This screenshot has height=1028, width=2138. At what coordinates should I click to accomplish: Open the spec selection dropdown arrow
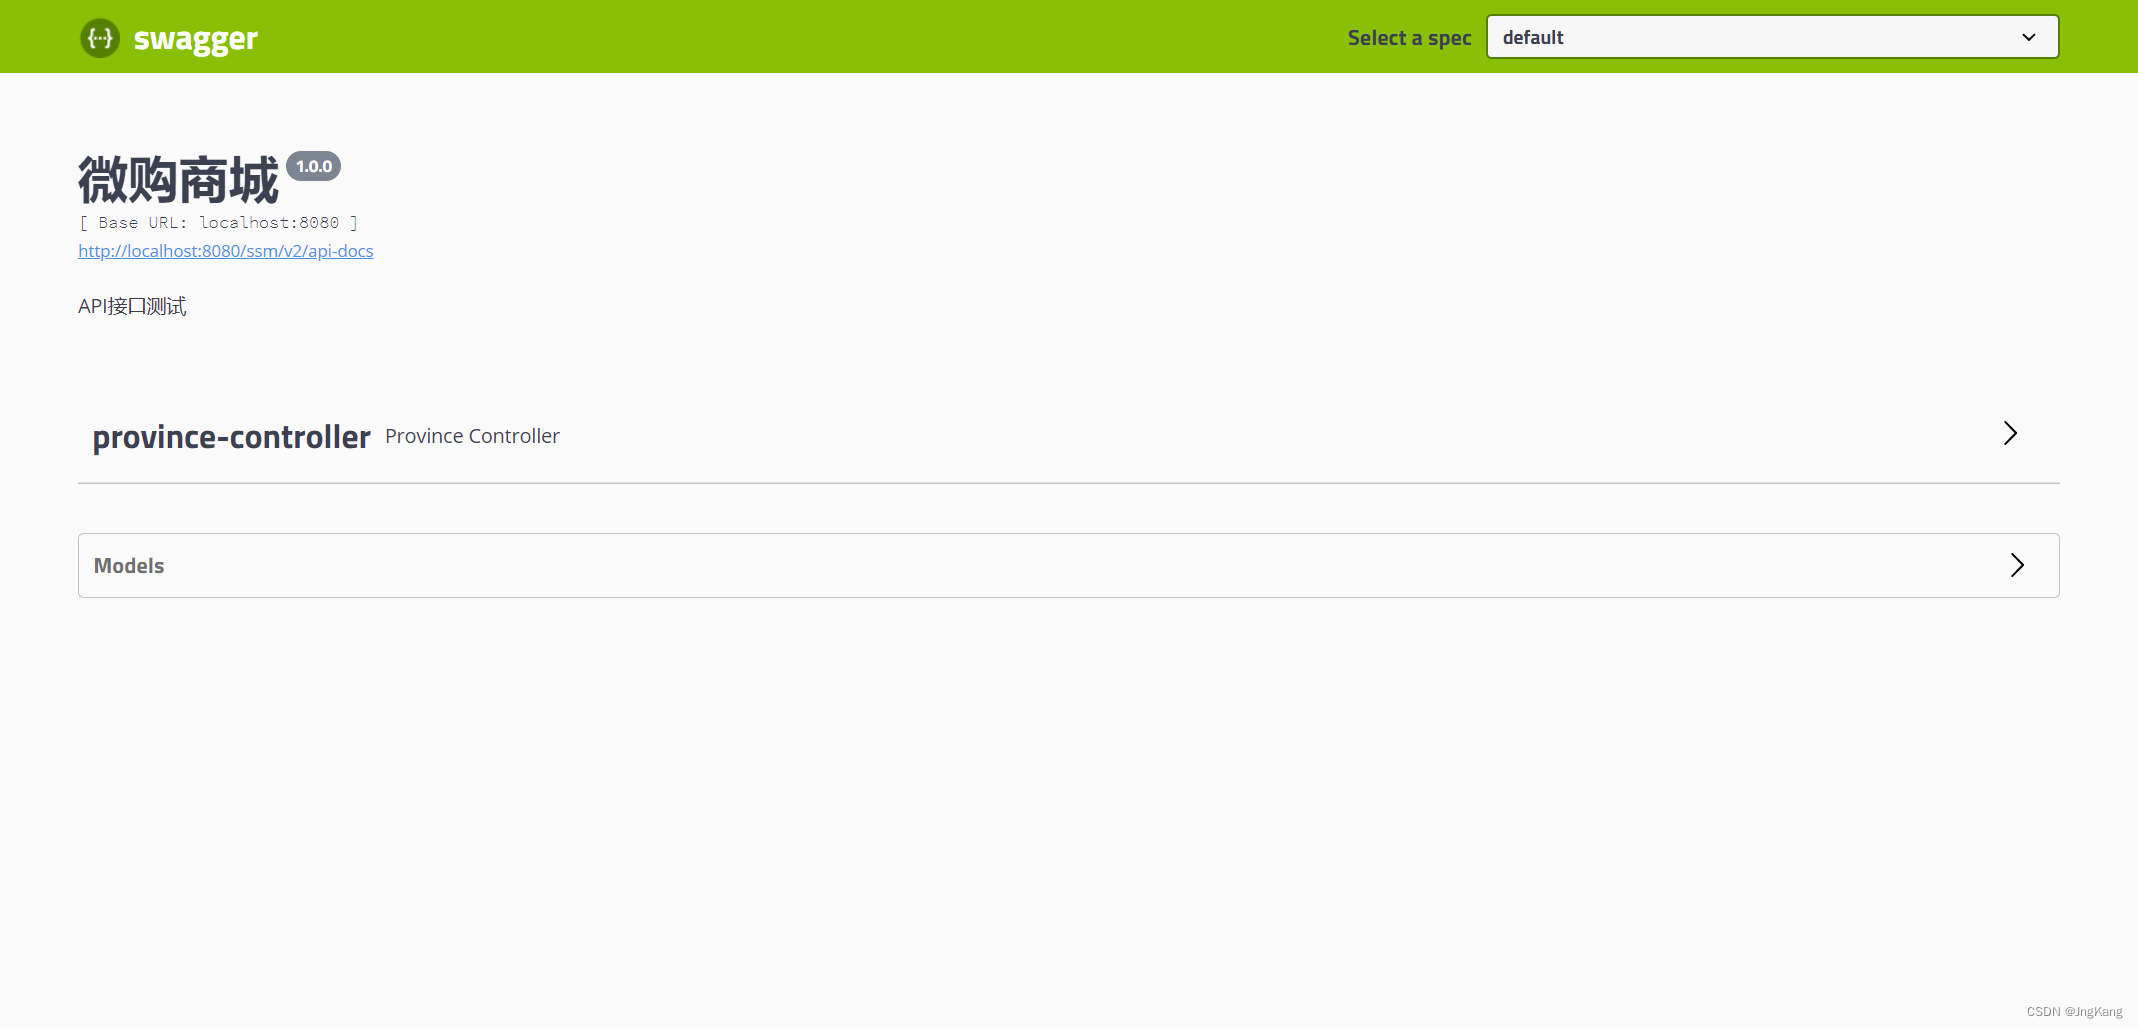[2028, 37]
